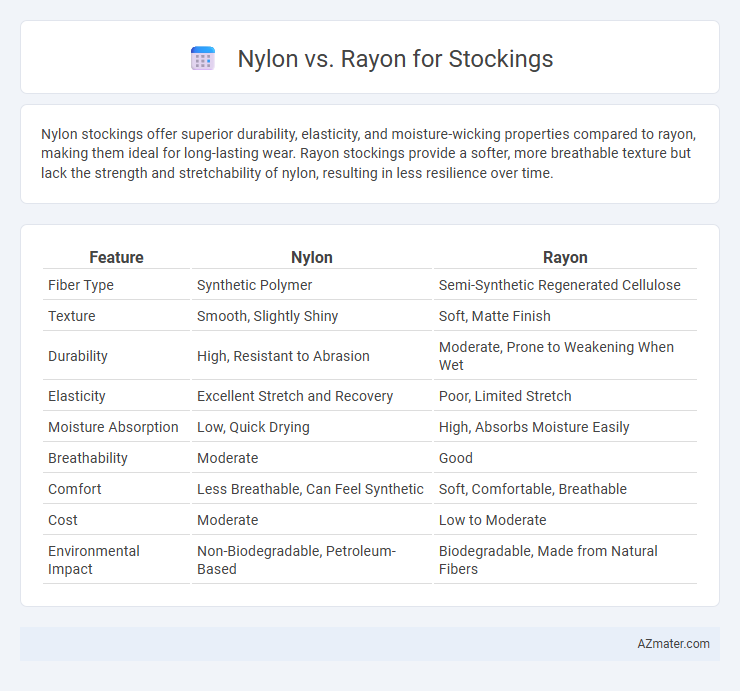
Task: Click the Cost row label
Action: pos(63,520)
